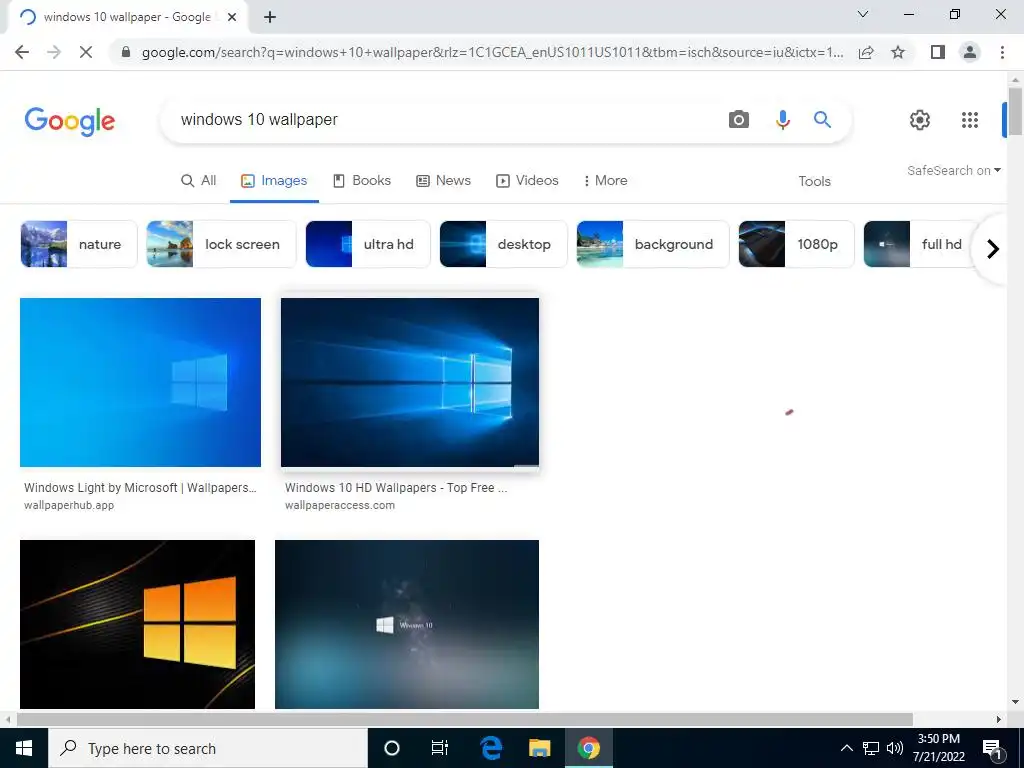
Task: Click Windows 10 HD Wallpapers title
Action: pos(396,488)
